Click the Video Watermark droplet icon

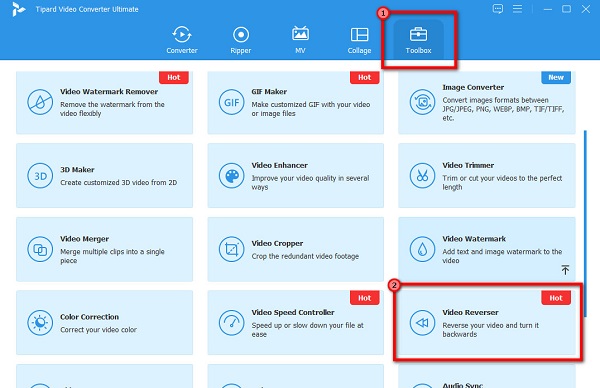(x=422, y=249)
